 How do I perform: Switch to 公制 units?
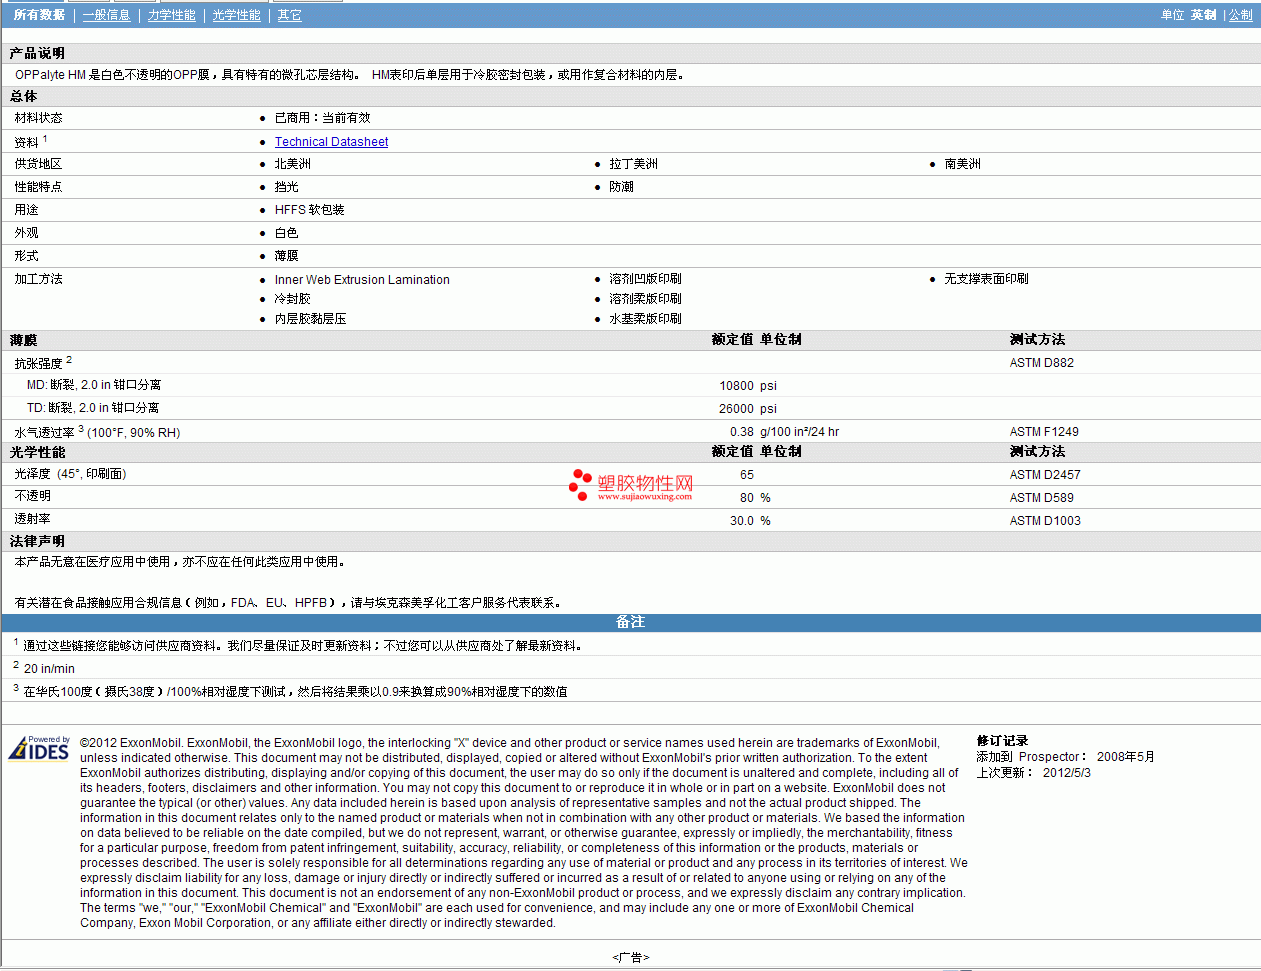(x=1240, y=15)
